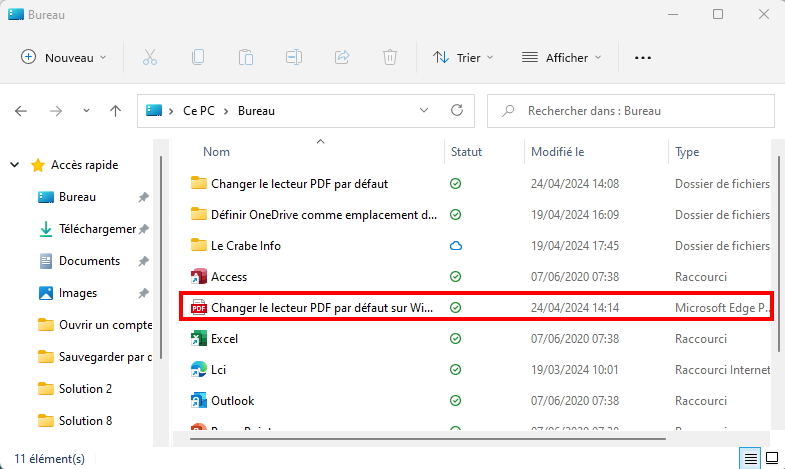The image size is (785, 469).
Task: Click the PDF file icon
Action: [x=199, y=308]
